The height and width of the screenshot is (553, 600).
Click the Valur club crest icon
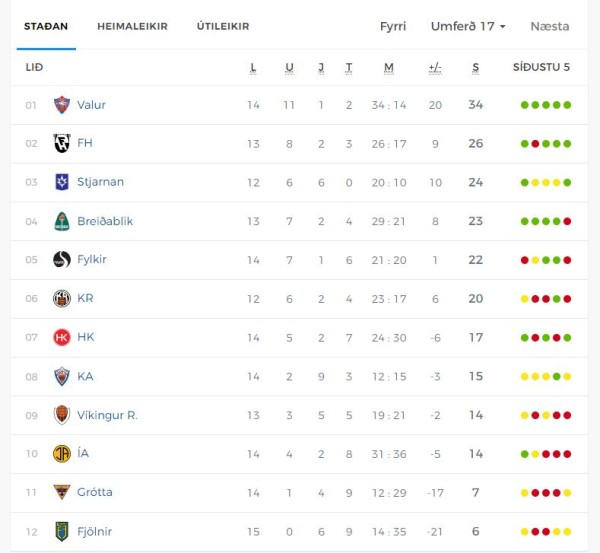tap(62, 105)
